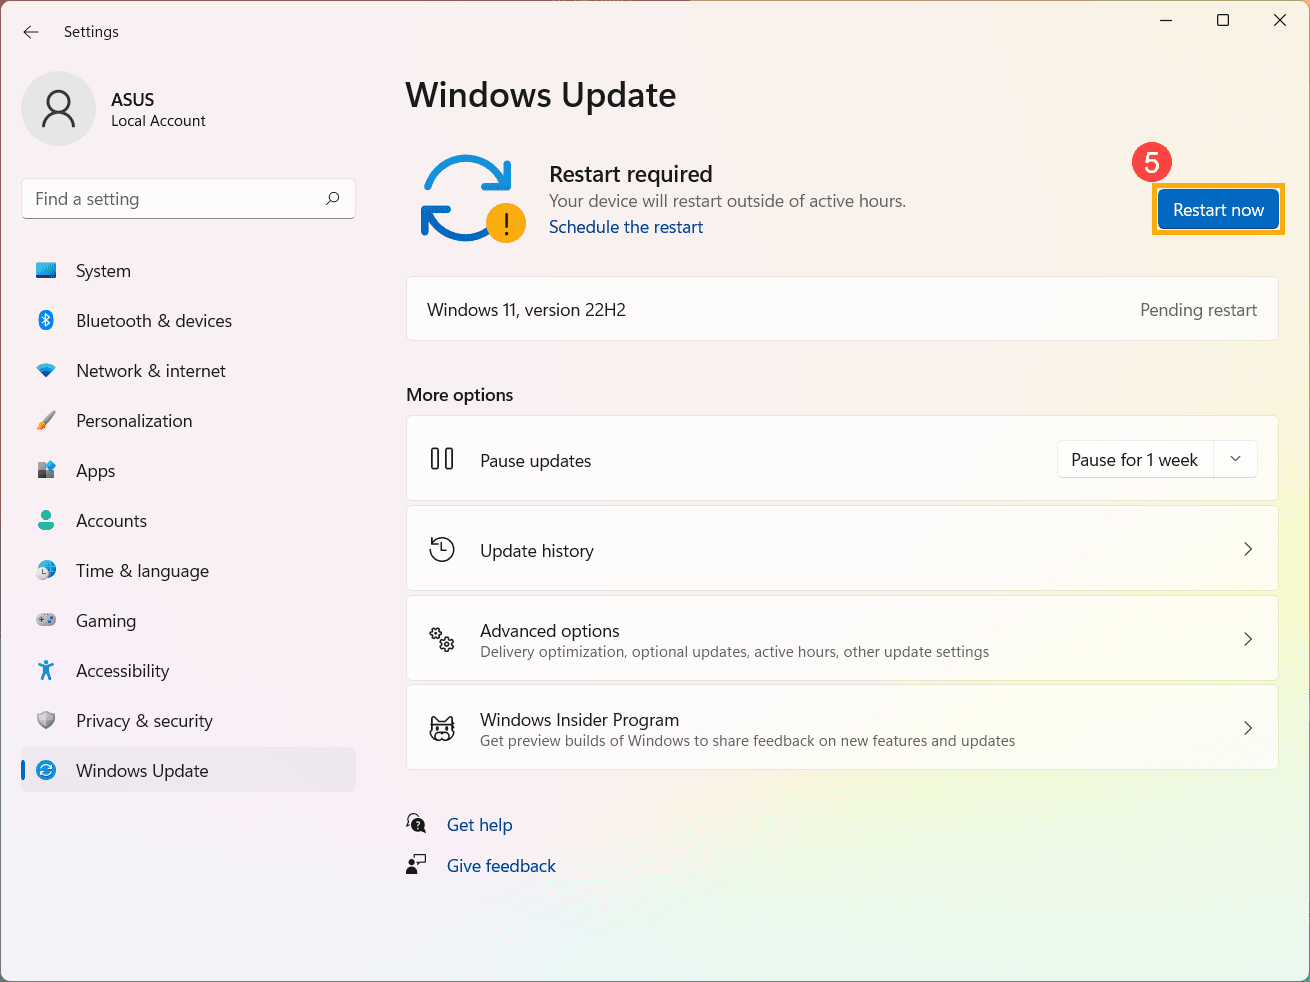Go to Time & language settings
The height and width of the screenshot is (982, 1310).
(142, 571)
